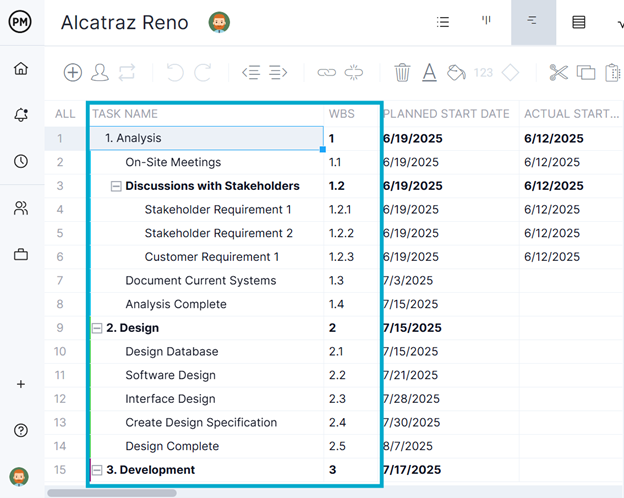Click the assign person icon in toolbar
This screenshot has height=498, width=624.
[100, 72]
